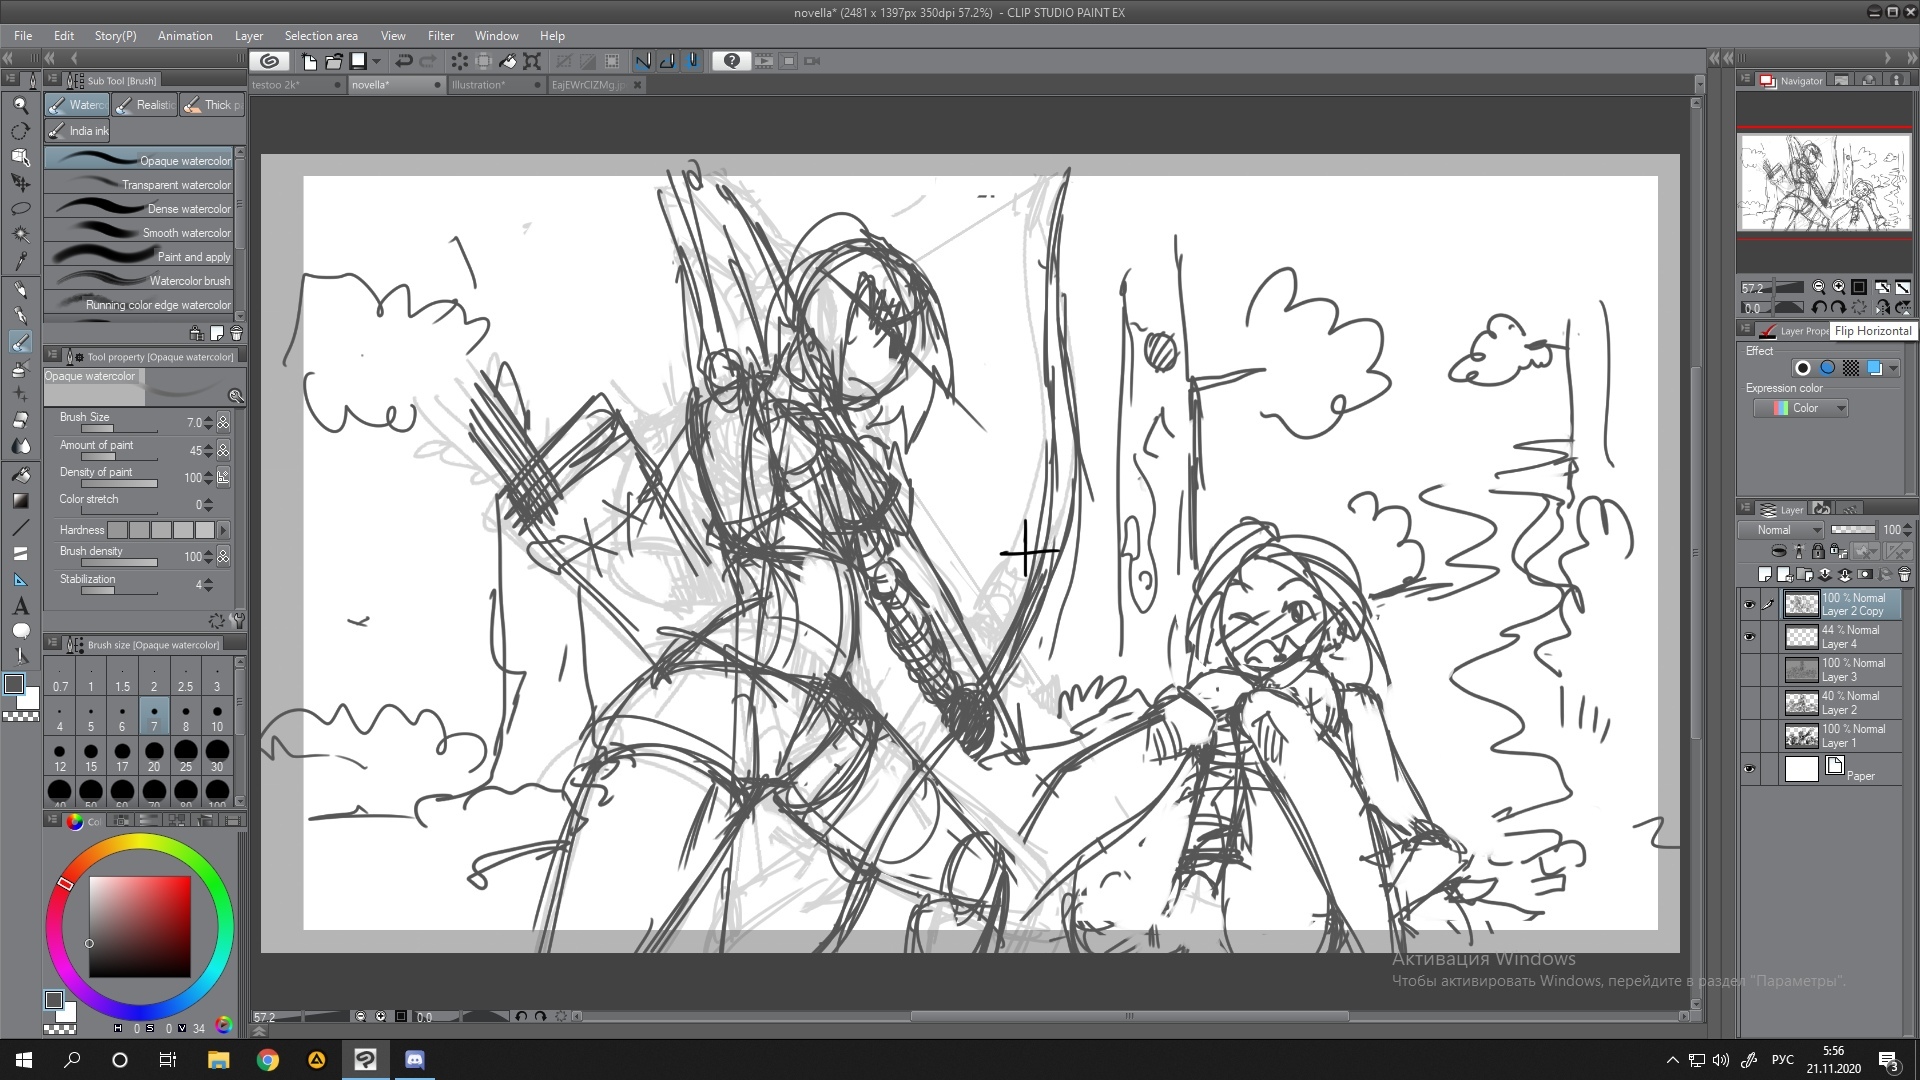Select the Eyedropper tool

[x=20, y=261]
